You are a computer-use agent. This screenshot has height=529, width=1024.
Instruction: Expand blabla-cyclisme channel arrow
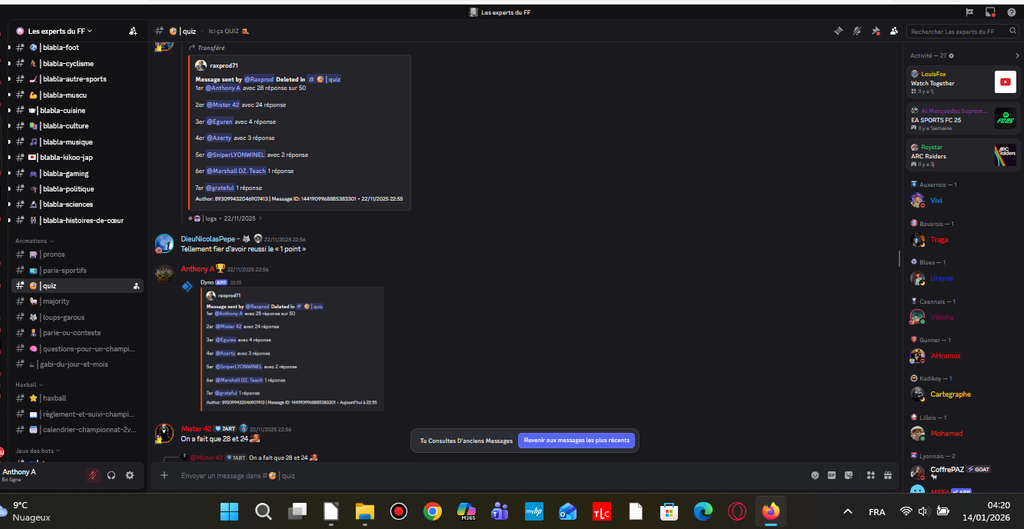pos(9,63)
